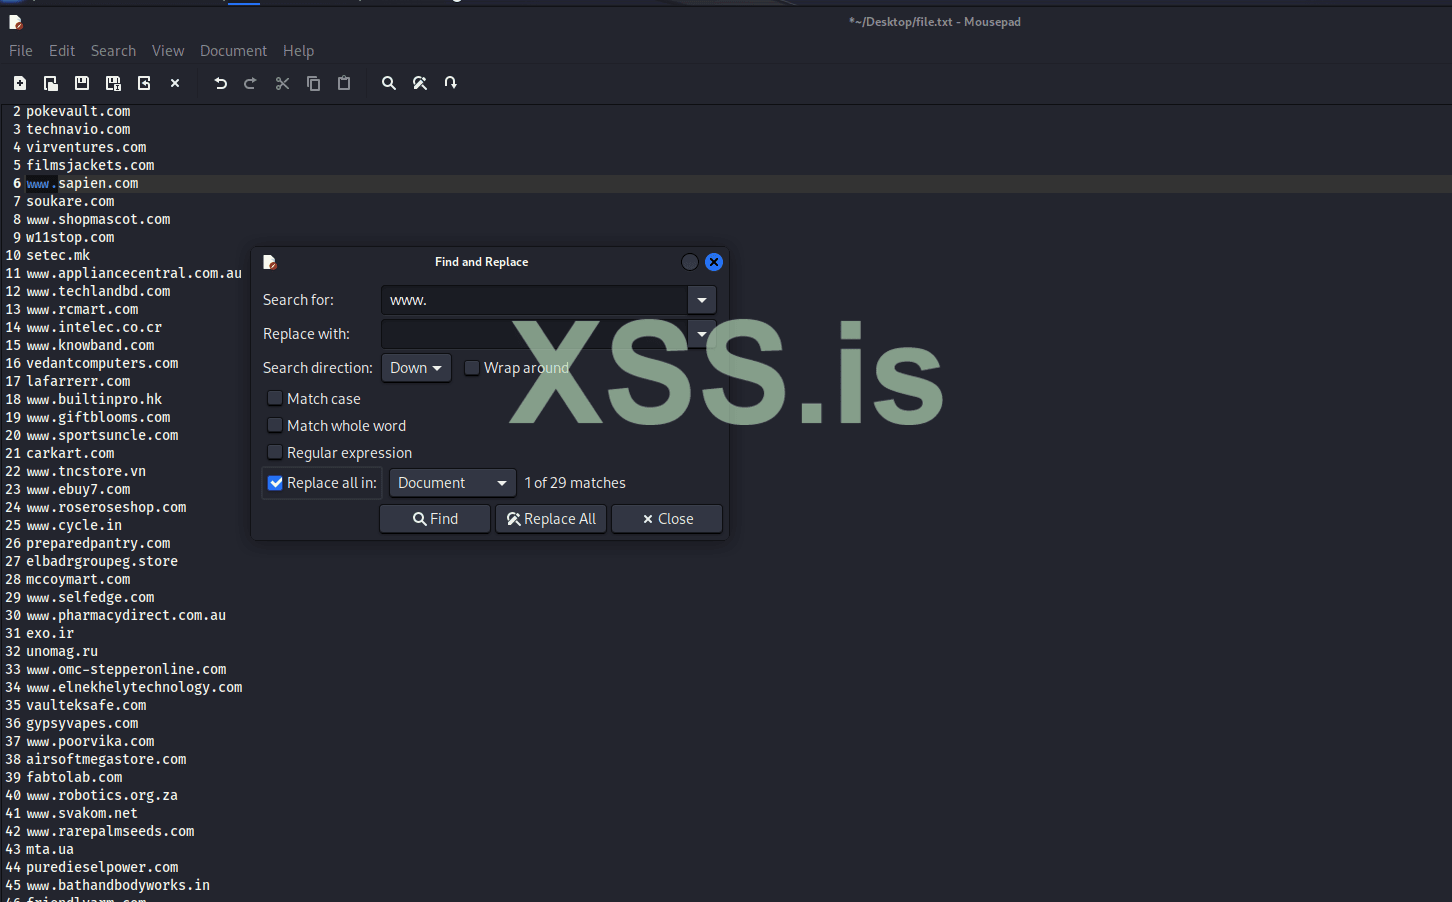This screenshot has height=902, width=1452.
Task: Click the line 'www.intelec.co.cr'
Action: tap(94, 327)
